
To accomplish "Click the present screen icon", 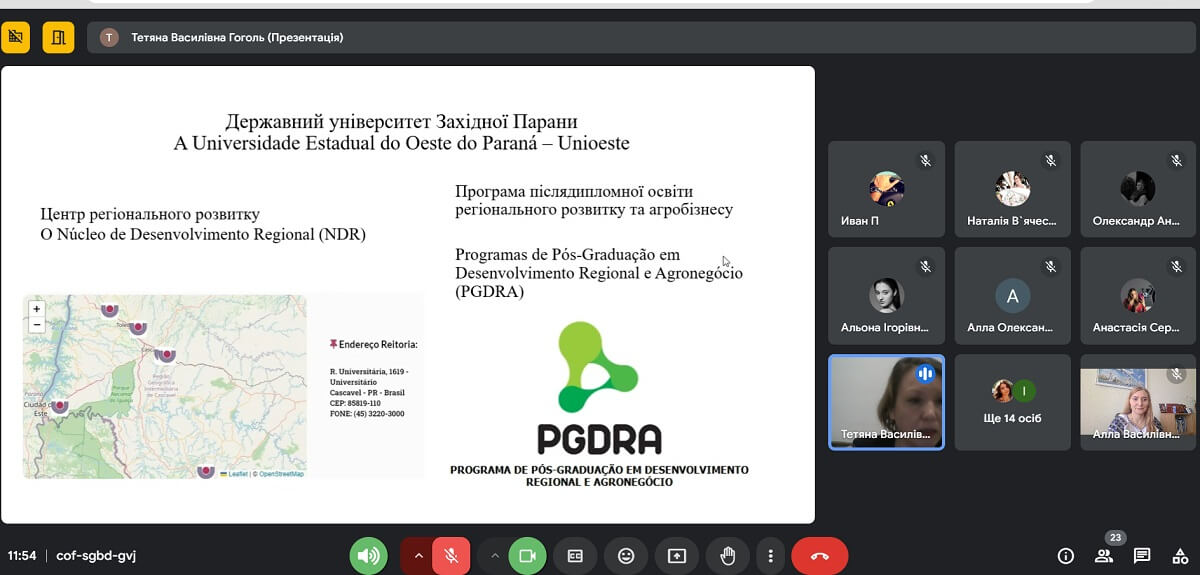I will [x=677, y=556].
